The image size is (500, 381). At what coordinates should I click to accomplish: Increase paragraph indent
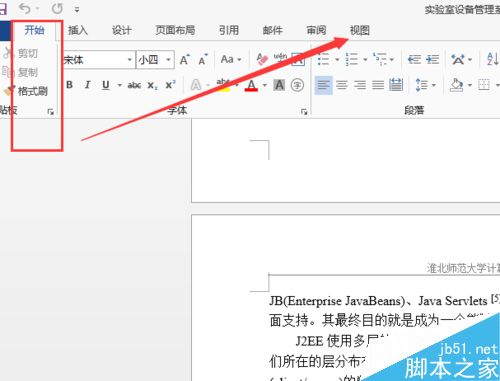[432, 60]
